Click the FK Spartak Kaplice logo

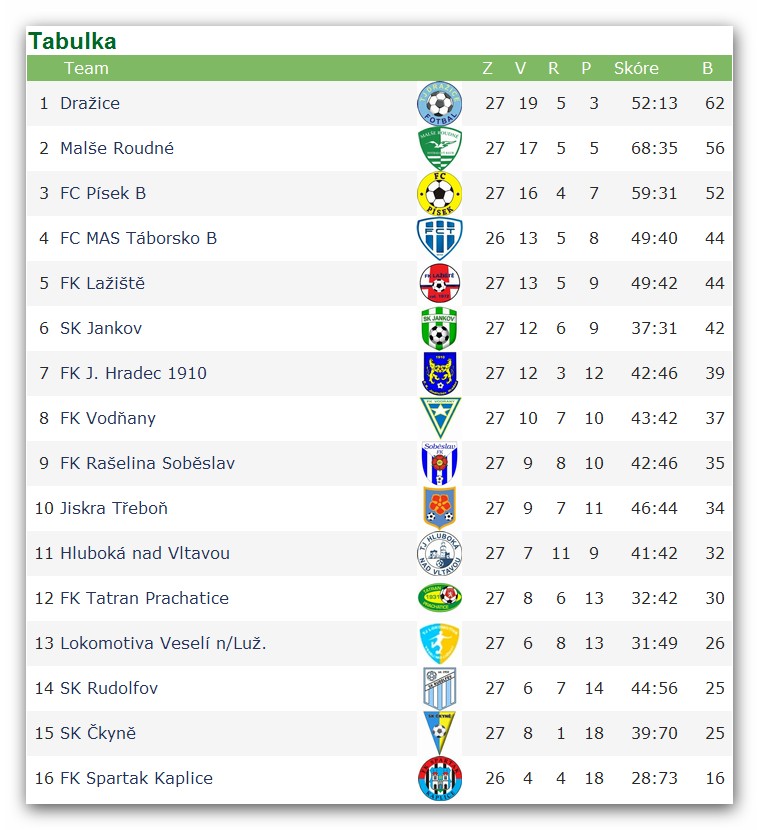point(439,779)
